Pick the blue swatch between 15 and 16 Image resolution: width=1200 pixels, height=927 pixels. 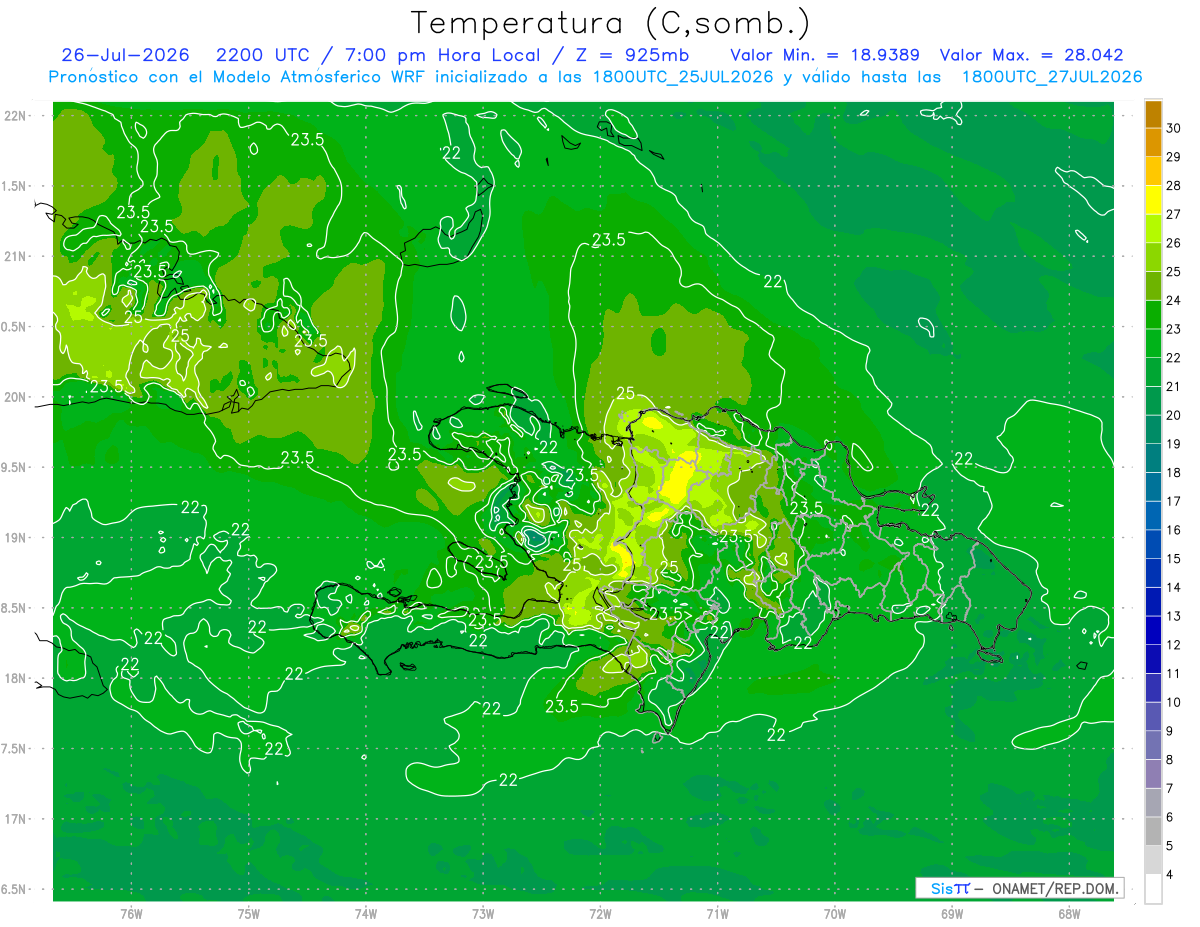[x=1153, y=544]
